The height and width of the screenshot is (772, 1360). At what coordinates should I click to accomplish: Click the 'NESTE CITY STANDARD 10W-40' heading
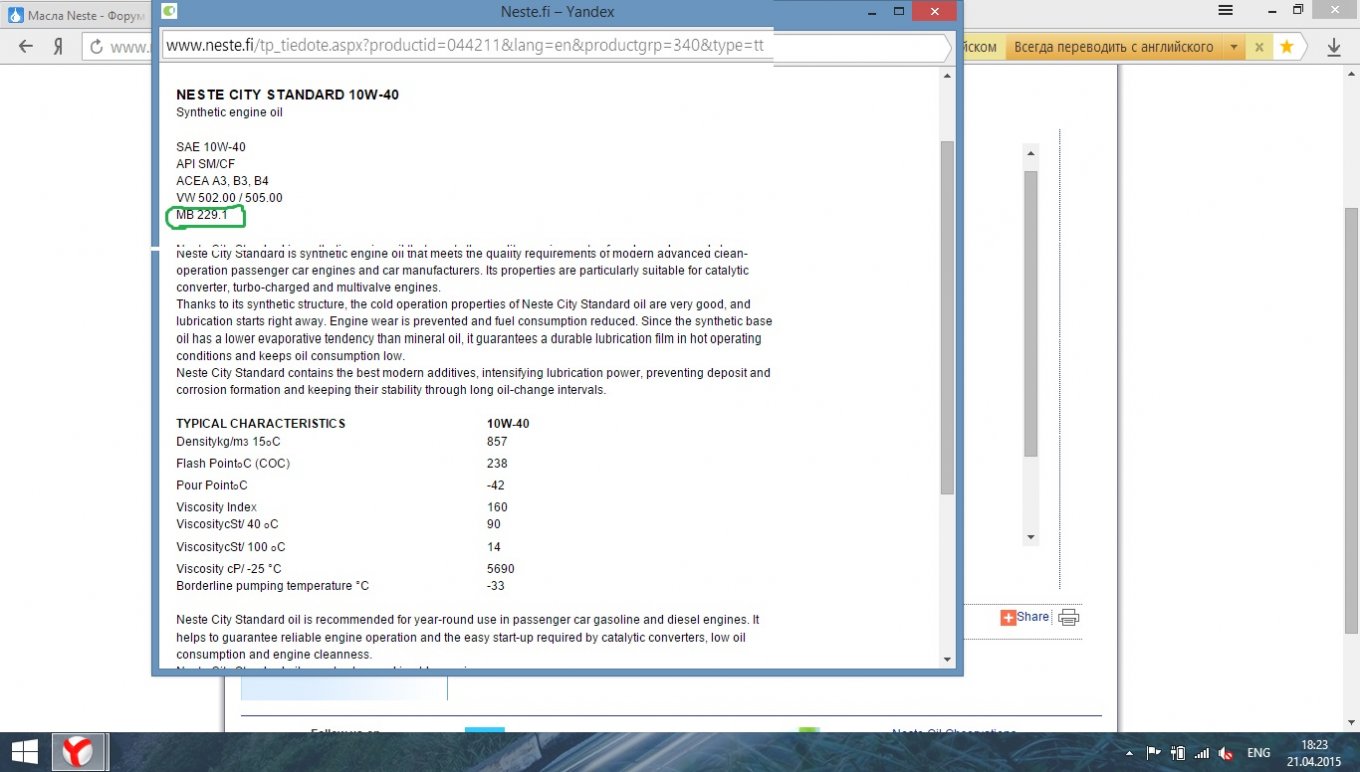pyautogui.click(x=288, y=95)
